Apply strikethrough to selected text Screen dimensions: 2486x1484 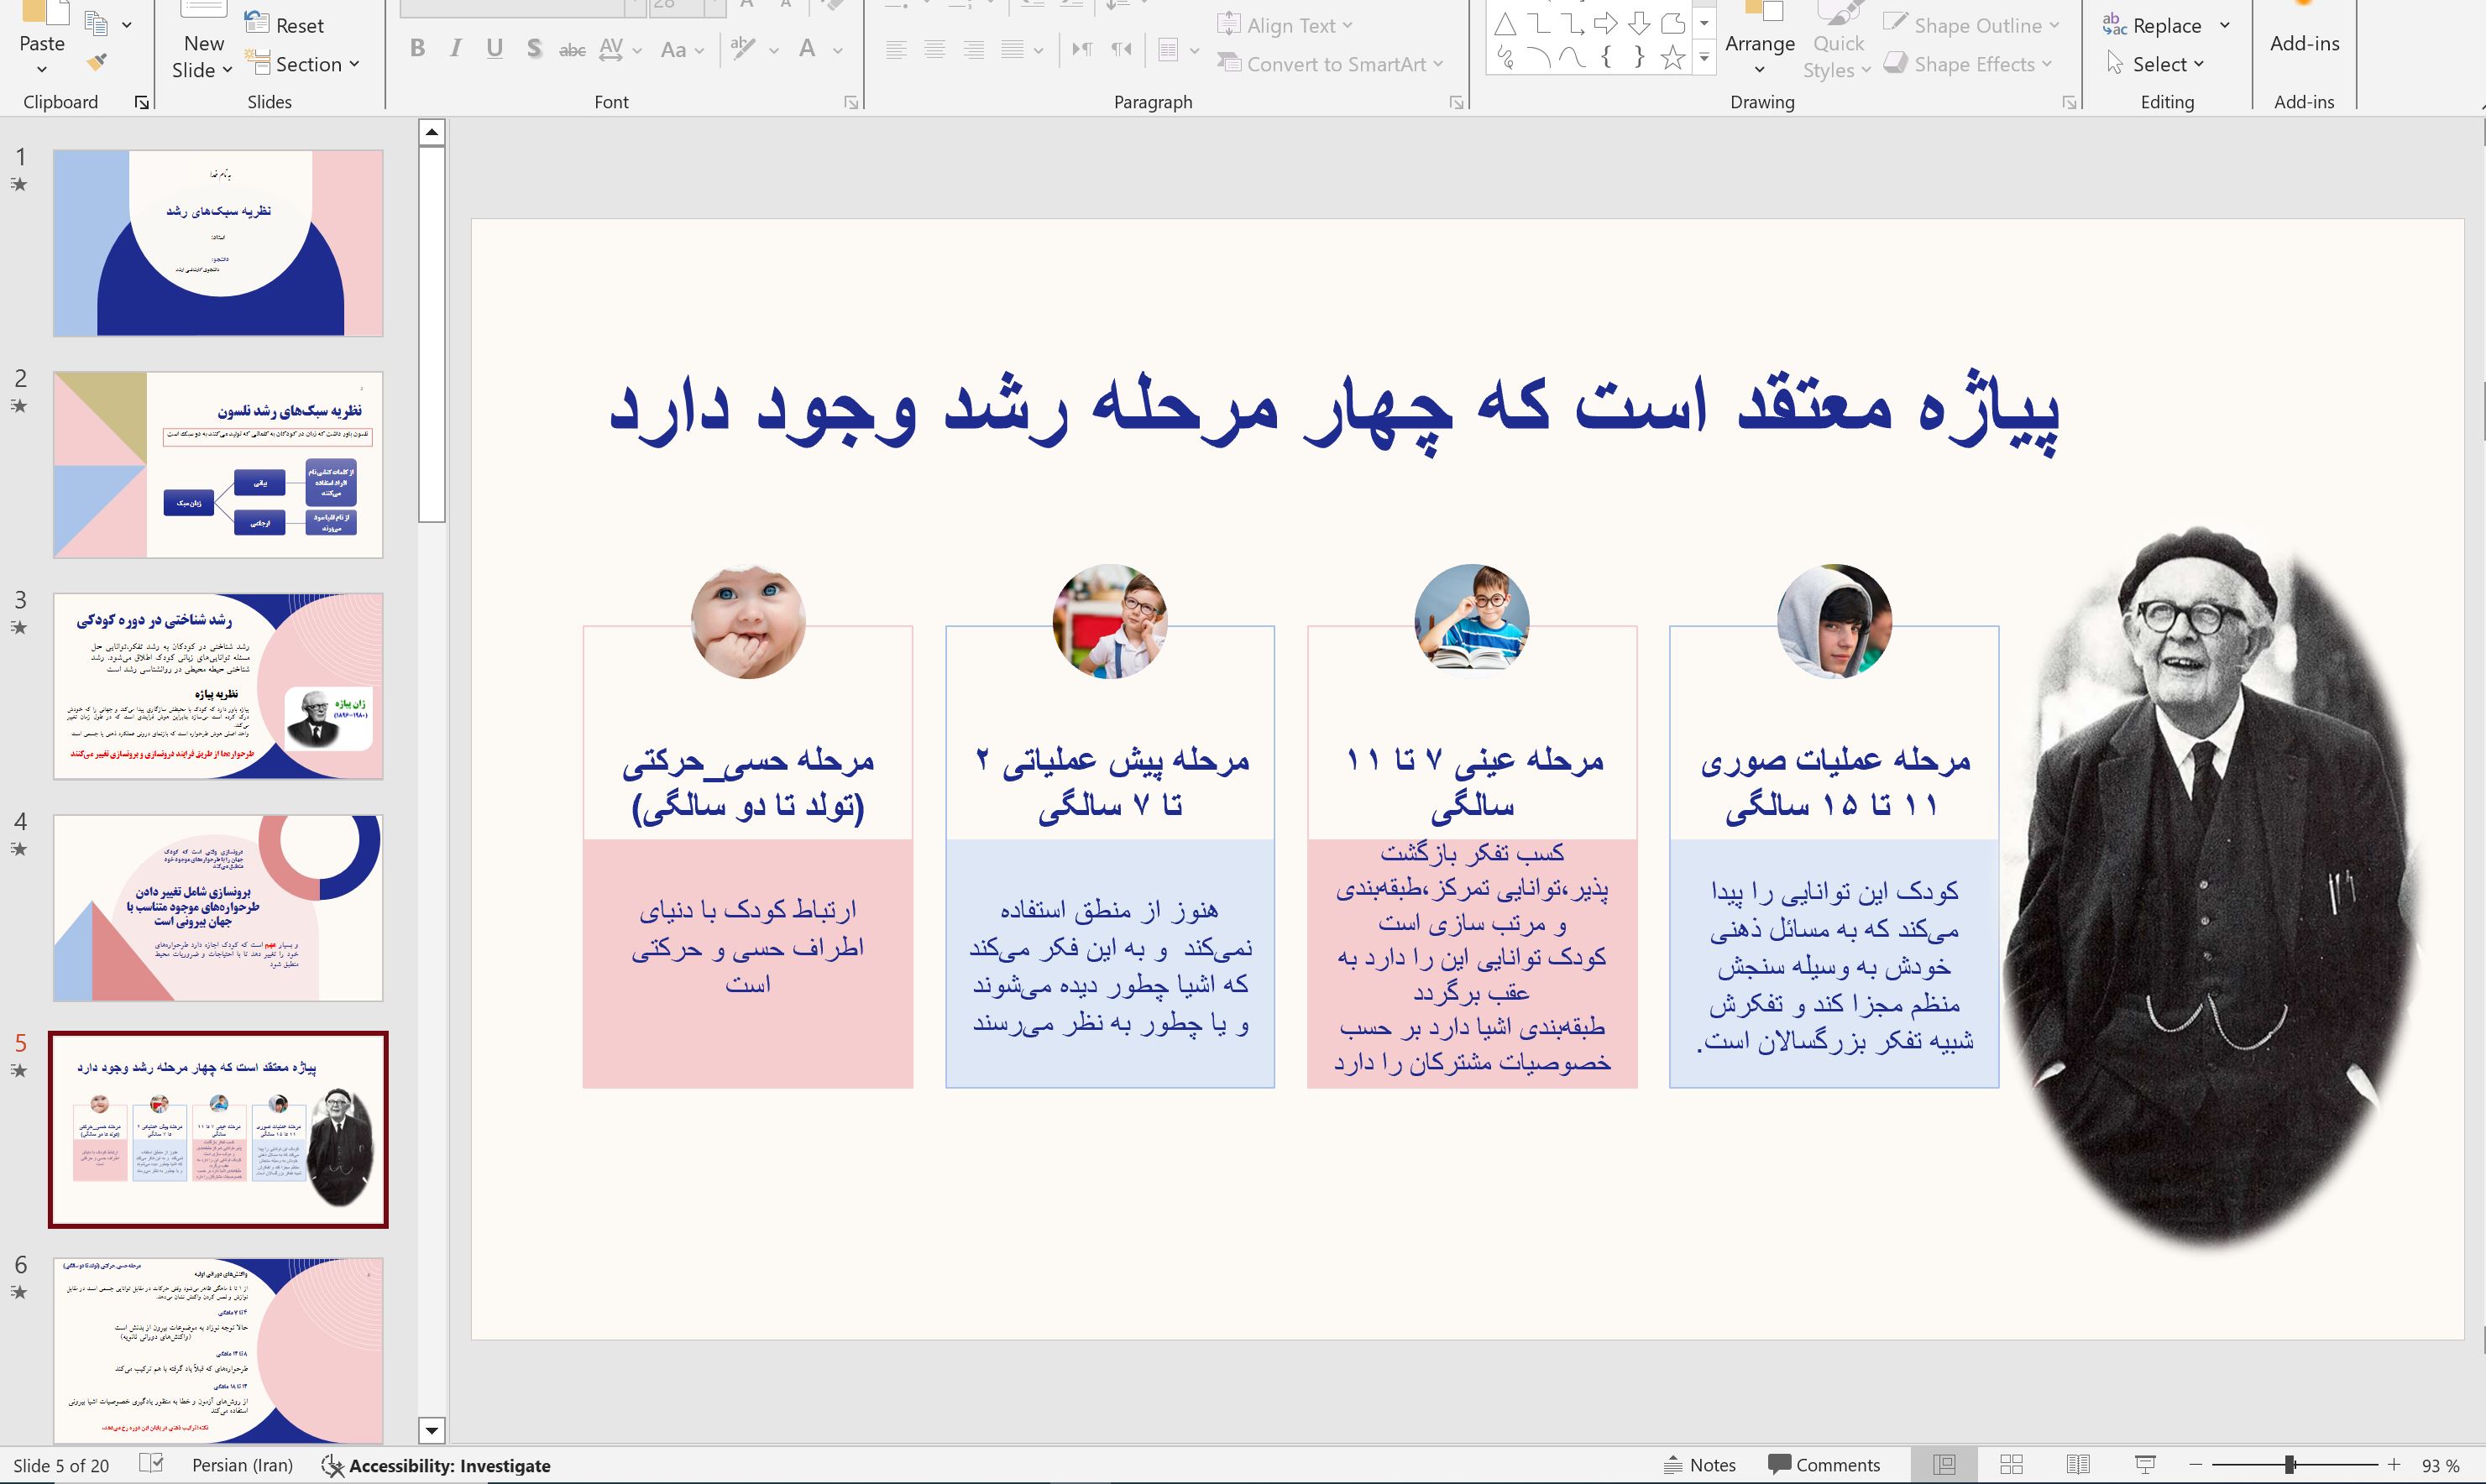571,47
